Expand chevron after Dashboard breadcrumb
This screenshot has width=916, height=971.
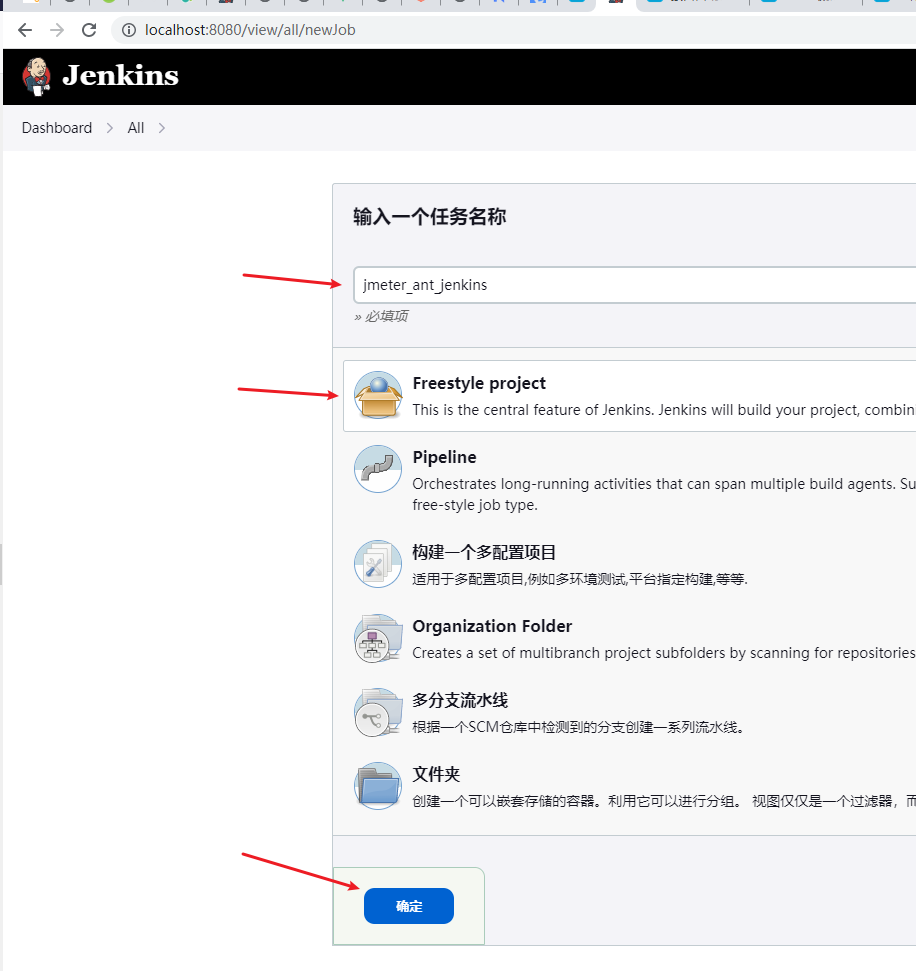110,128
